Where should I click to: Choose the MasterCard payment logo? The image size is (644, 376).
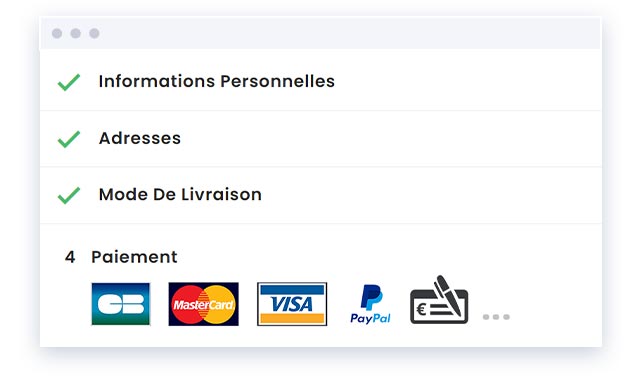(x=203, y=304)
